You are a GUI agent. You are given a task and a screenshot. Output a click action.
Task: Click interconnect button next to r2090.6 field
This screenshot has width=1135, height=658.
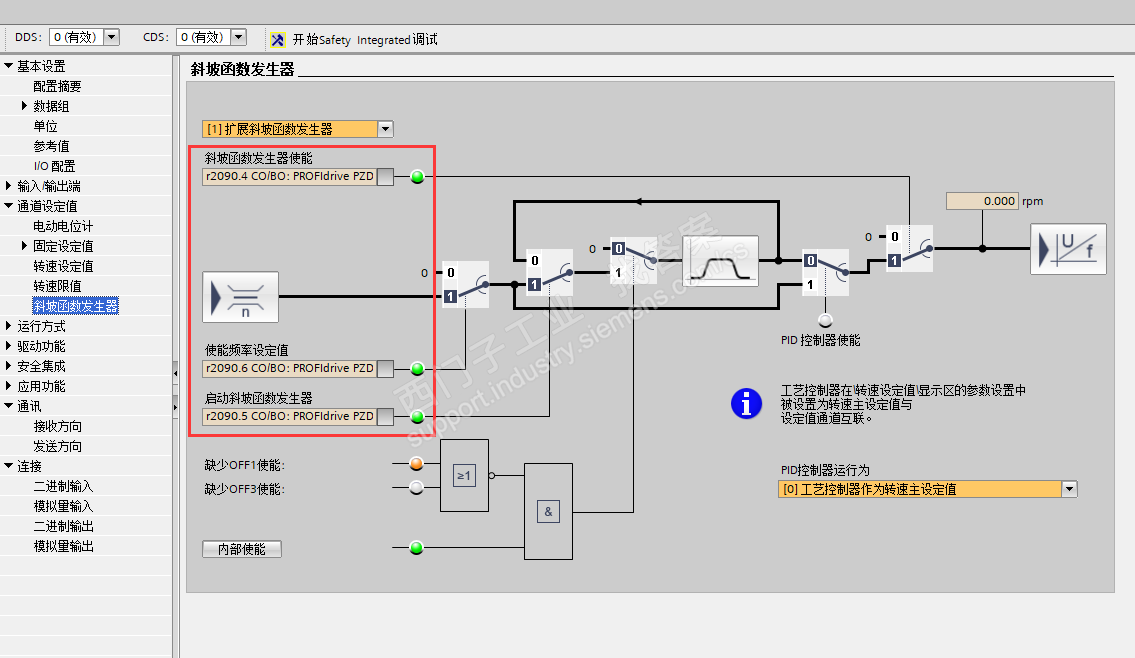[386, 368]
